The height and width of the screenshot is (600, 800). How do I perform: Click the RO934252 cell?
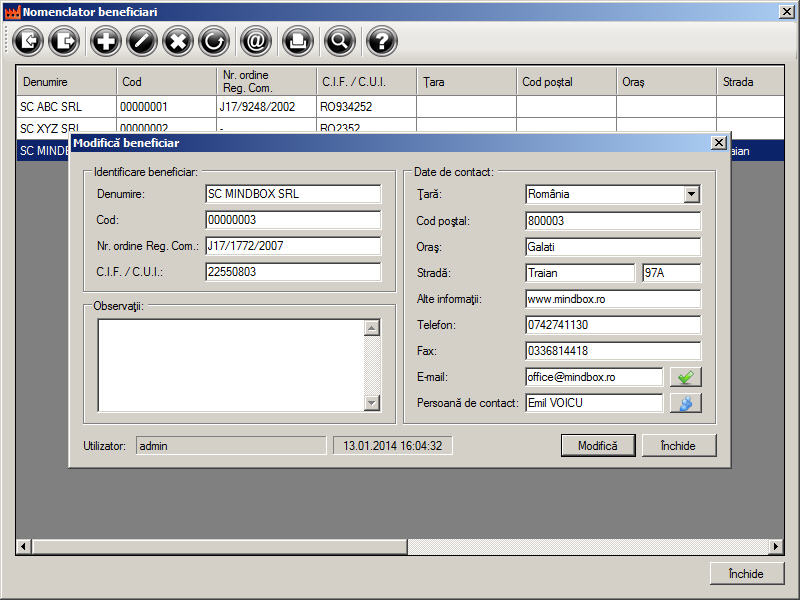click(366, 107)
